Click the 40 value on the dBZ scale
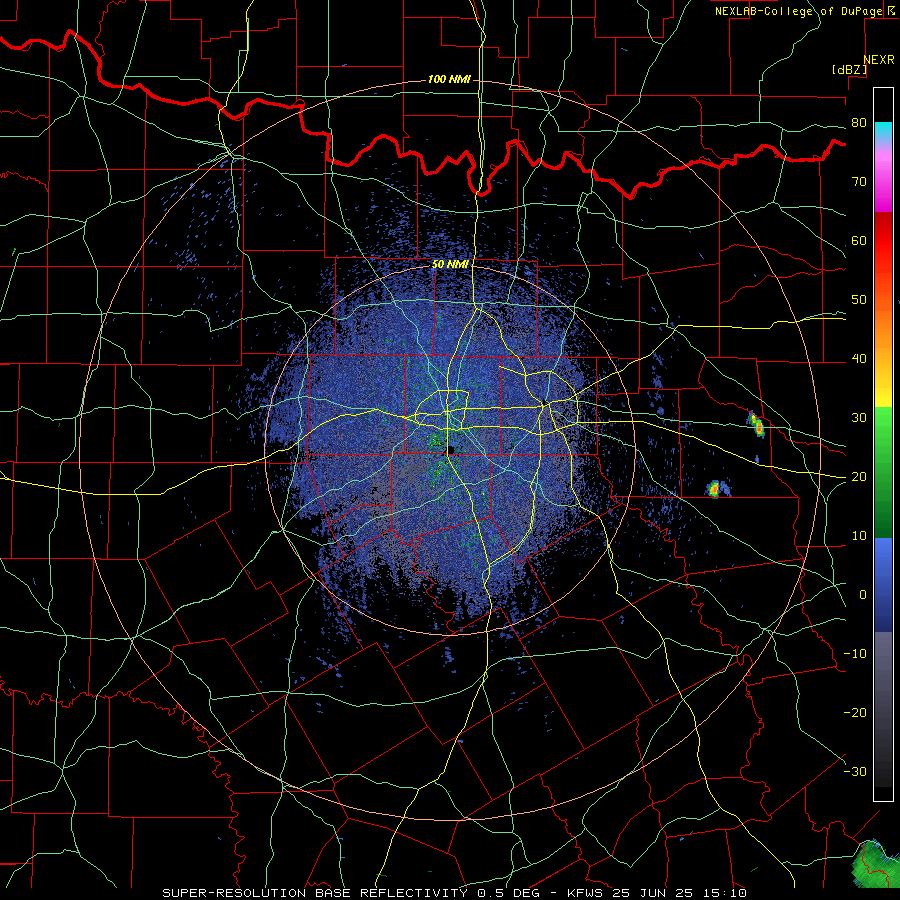The width and height of the screenshot is (900, 900). click(859, 359)
